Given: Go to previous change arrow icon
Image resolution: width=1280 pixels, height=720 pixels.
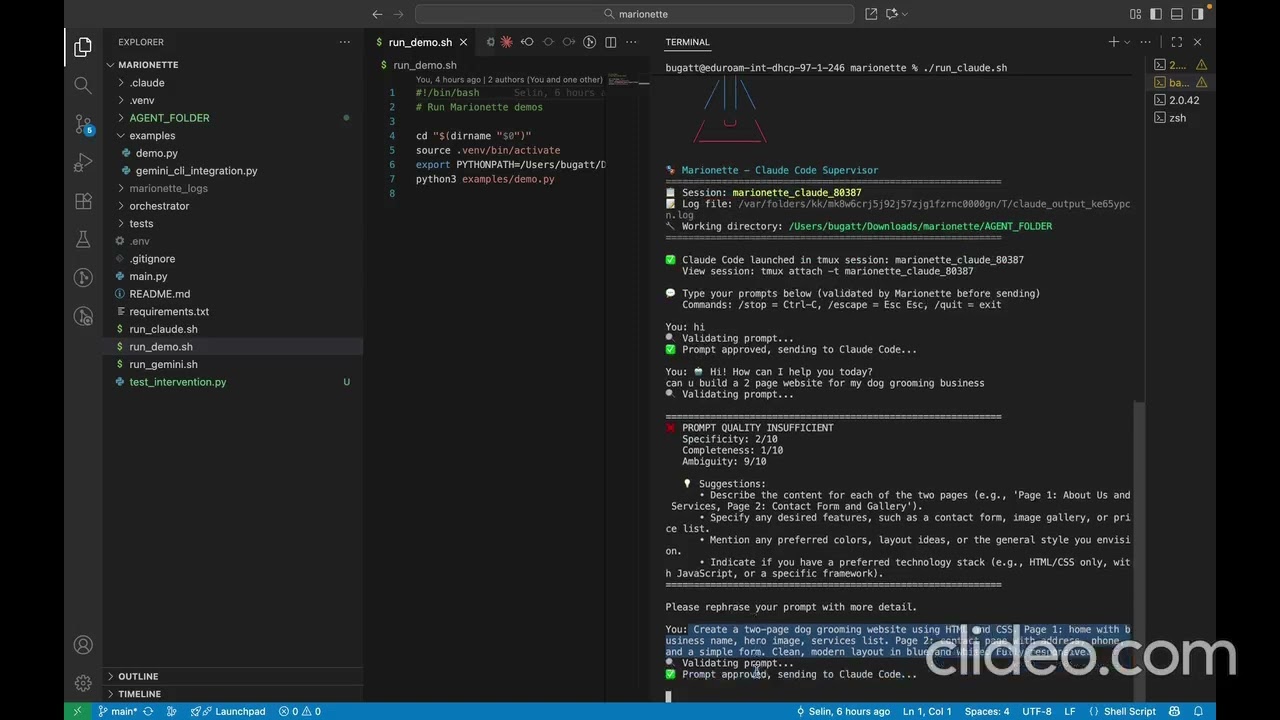Looking at the screenshot, I should 527,42.
